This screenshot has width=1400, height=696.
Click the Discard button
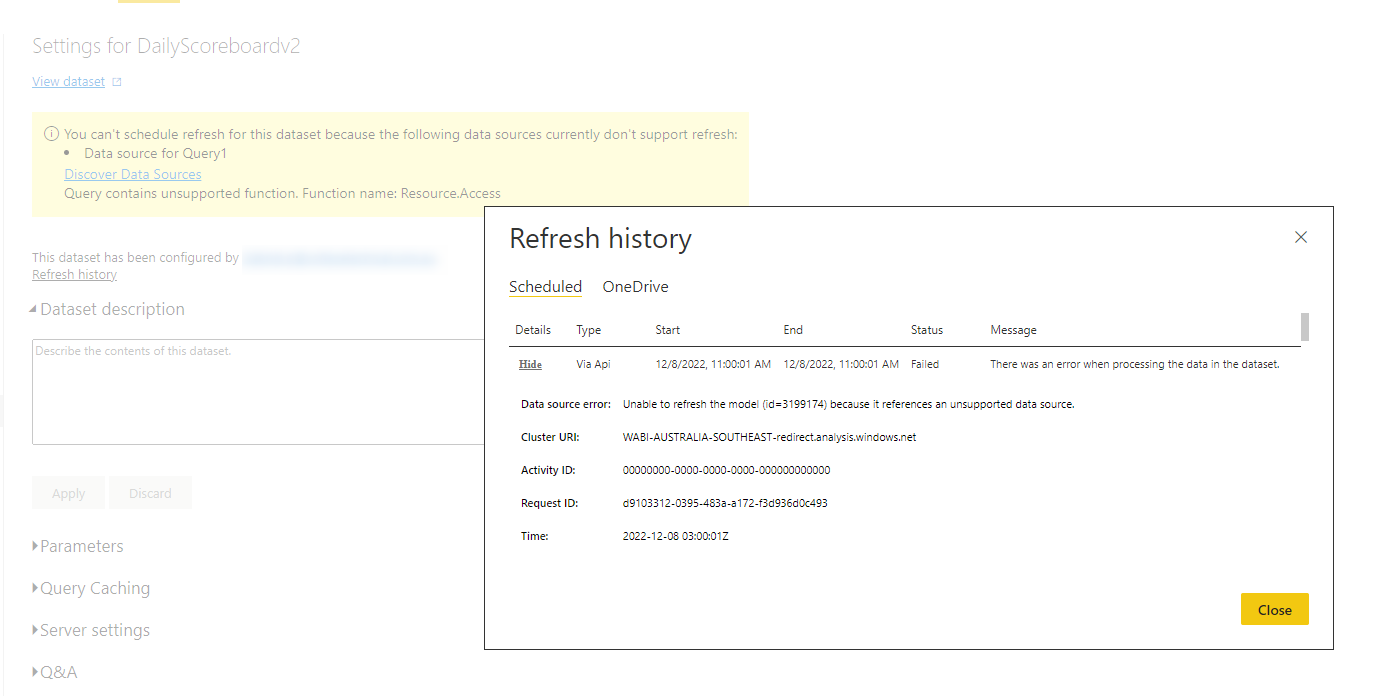[x=150, y=493]
